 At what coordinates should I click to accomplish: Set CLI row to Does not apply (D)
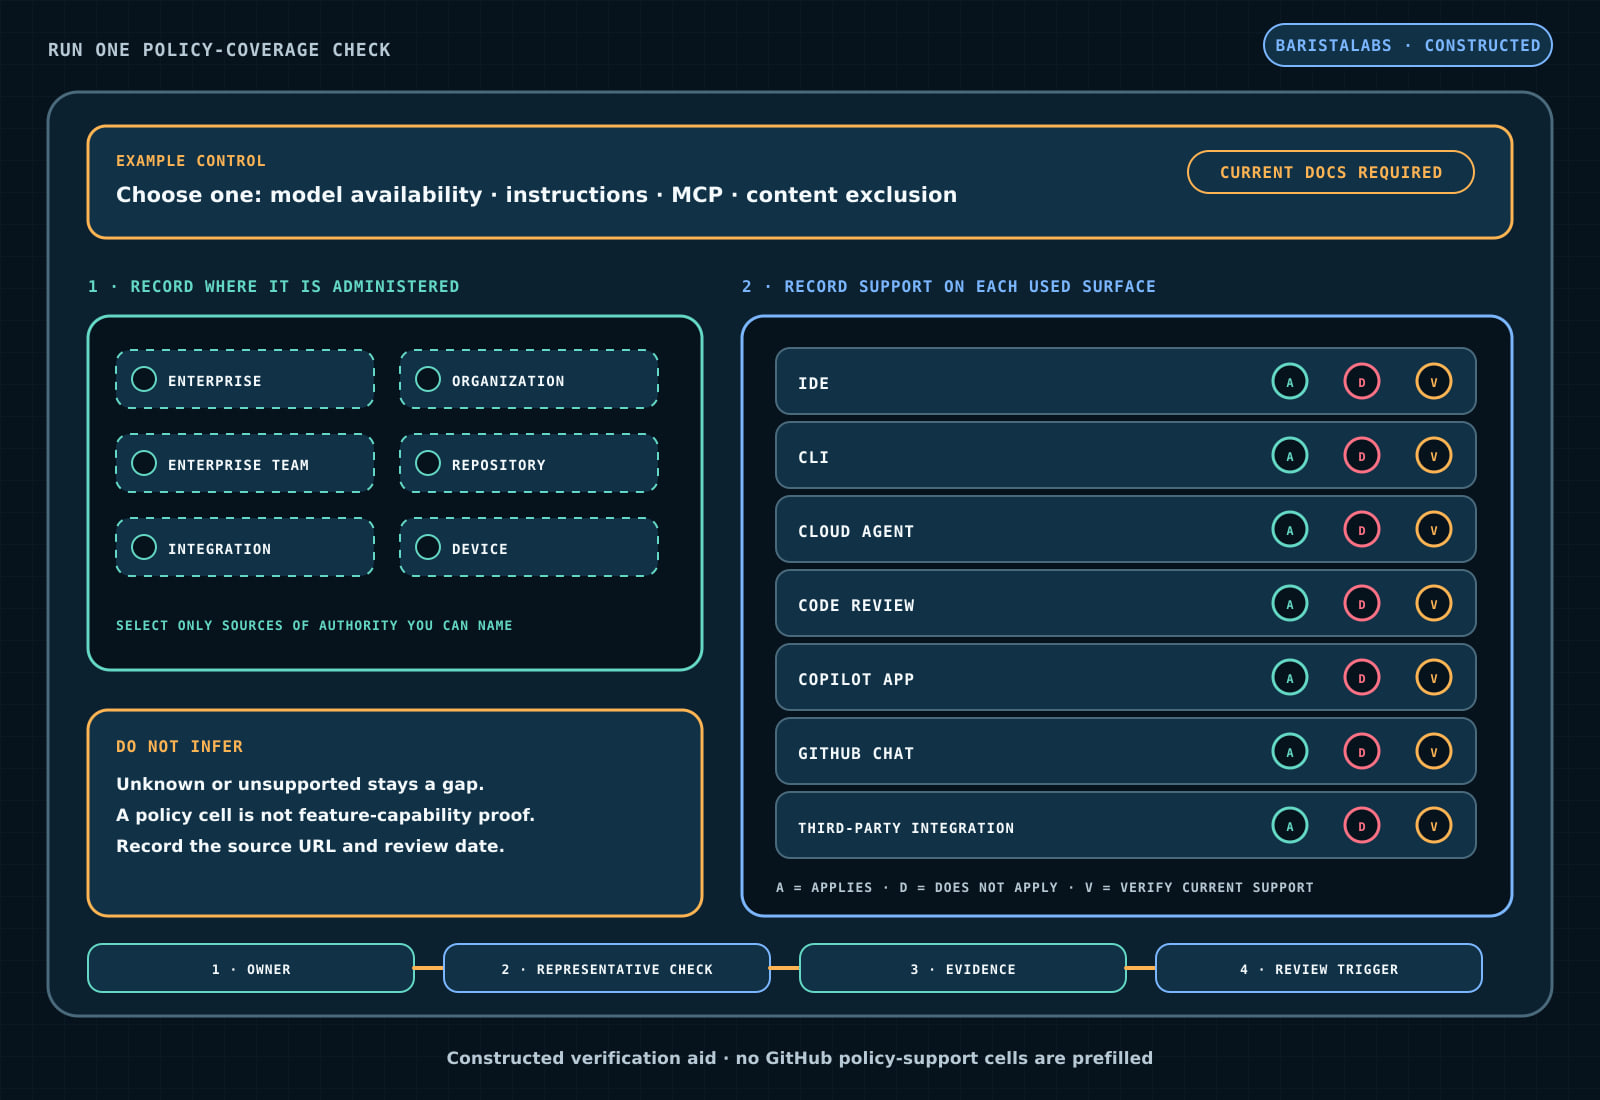click(1362, 455)
